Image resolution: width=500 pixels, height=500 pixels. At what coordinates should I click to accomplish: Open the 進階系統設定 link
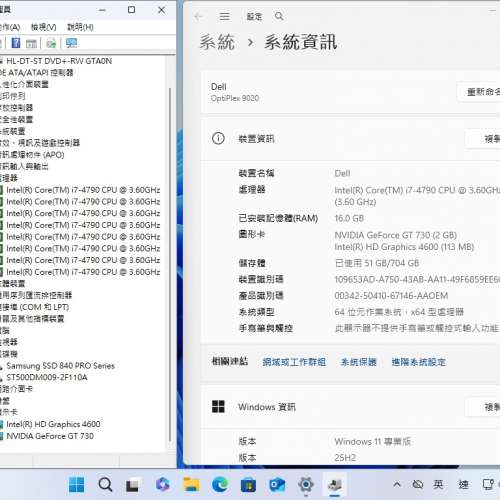(x=419, y=362)
